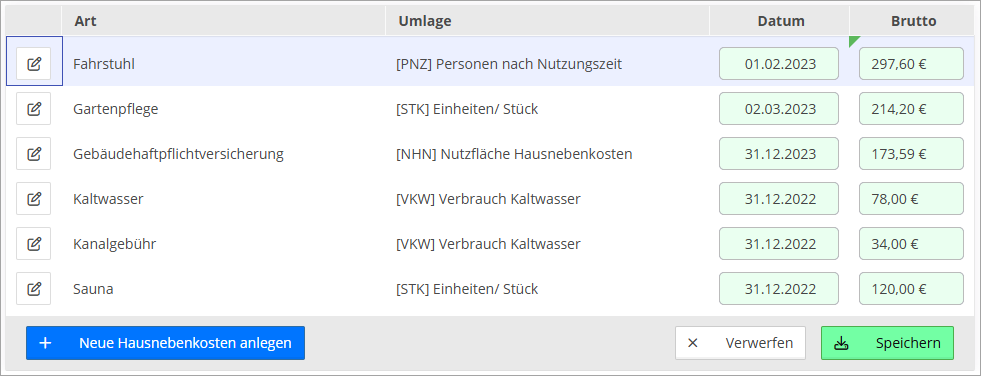This screenshot has width=981, height=376.
Task: Click the 78,00 € Brutto field
Action: tap(911, 199)
